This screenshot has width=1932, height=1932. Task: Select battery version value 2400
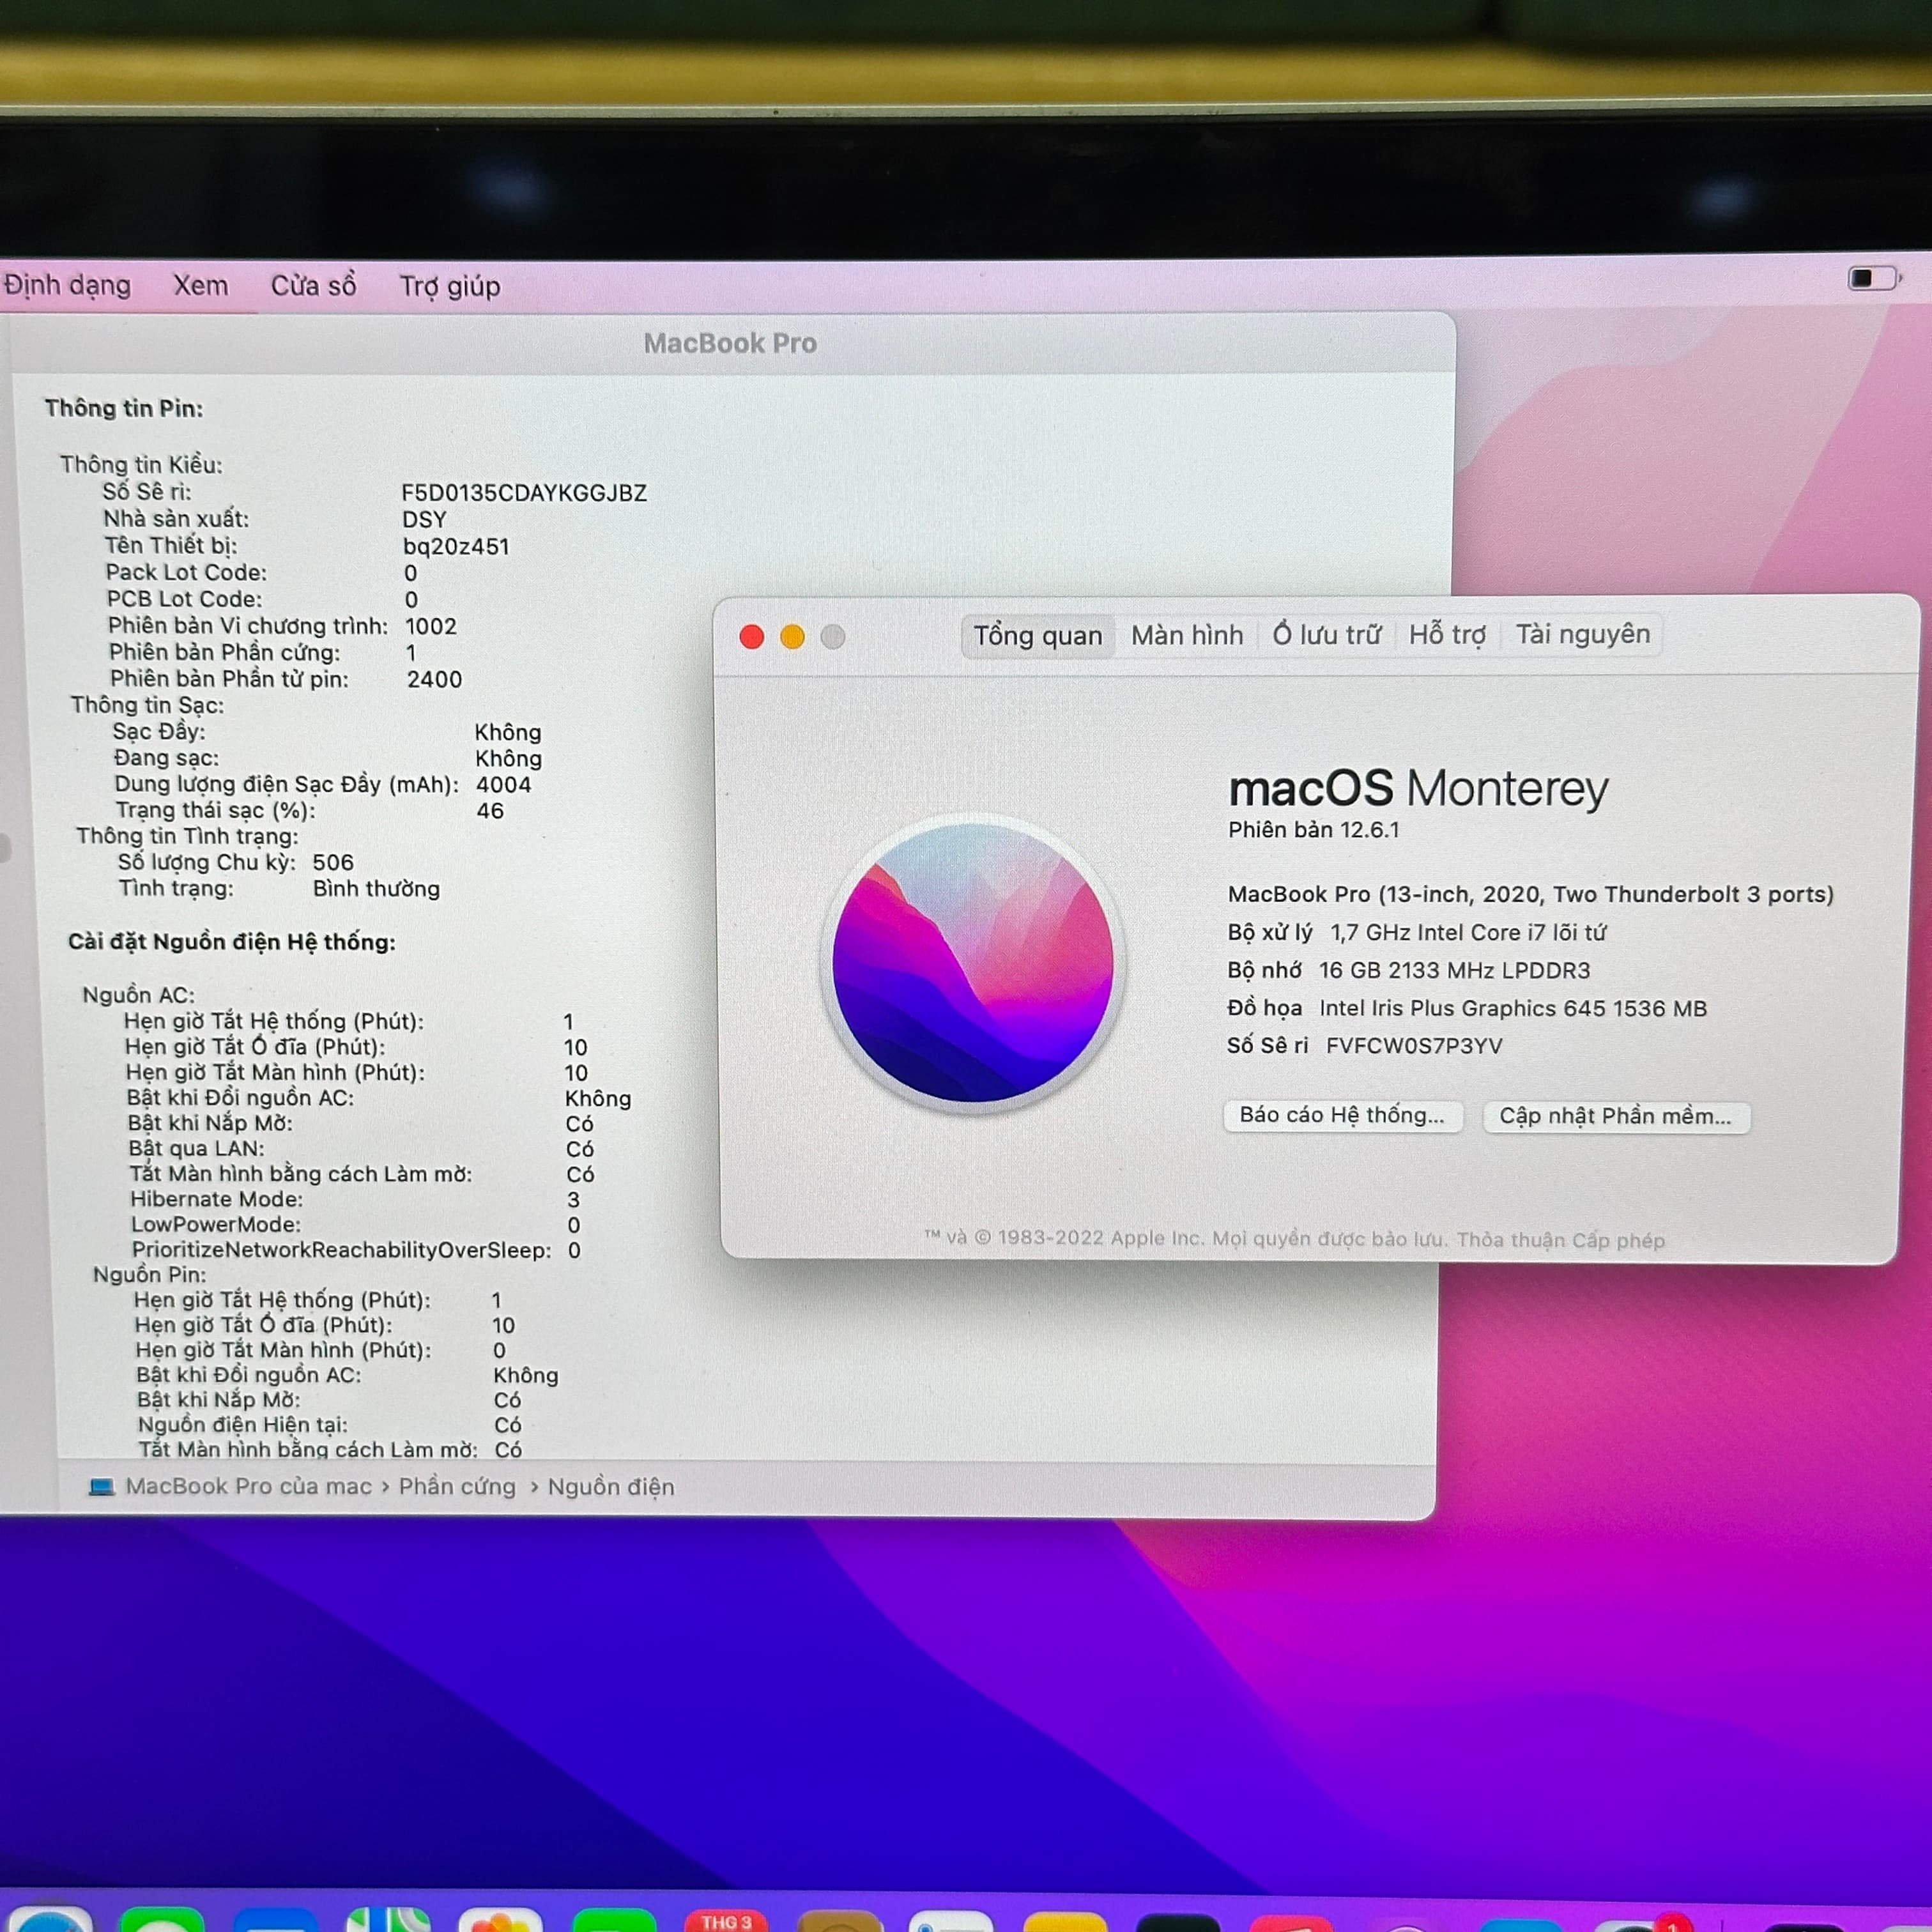(435, 680)
